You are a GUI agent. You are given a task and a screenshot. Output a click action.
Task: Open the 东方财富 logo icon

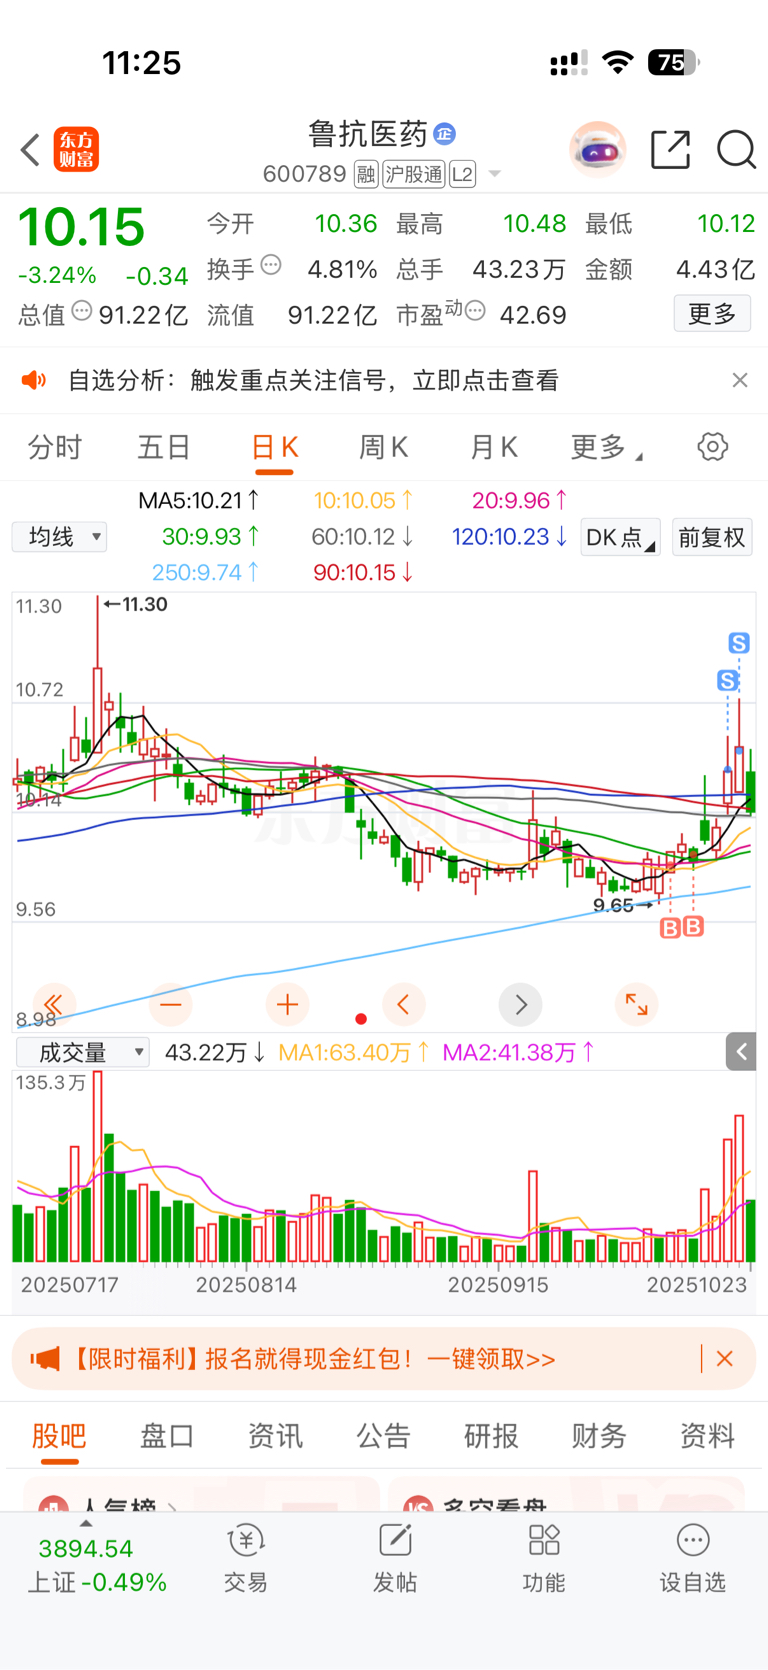click(76, 150)
